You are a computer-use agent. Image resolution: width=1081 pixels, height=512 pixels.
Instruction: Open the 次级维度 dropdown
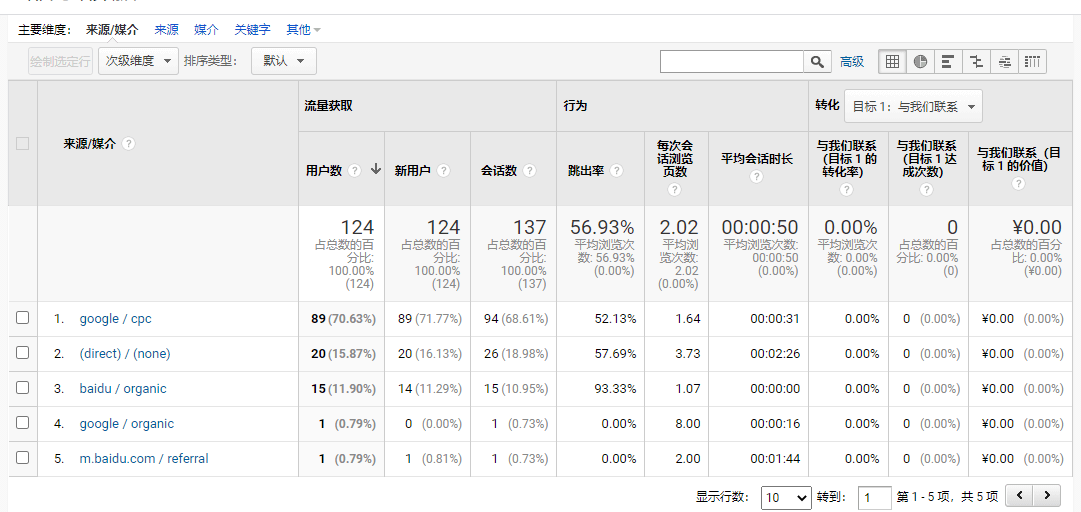tap(139, 61)
